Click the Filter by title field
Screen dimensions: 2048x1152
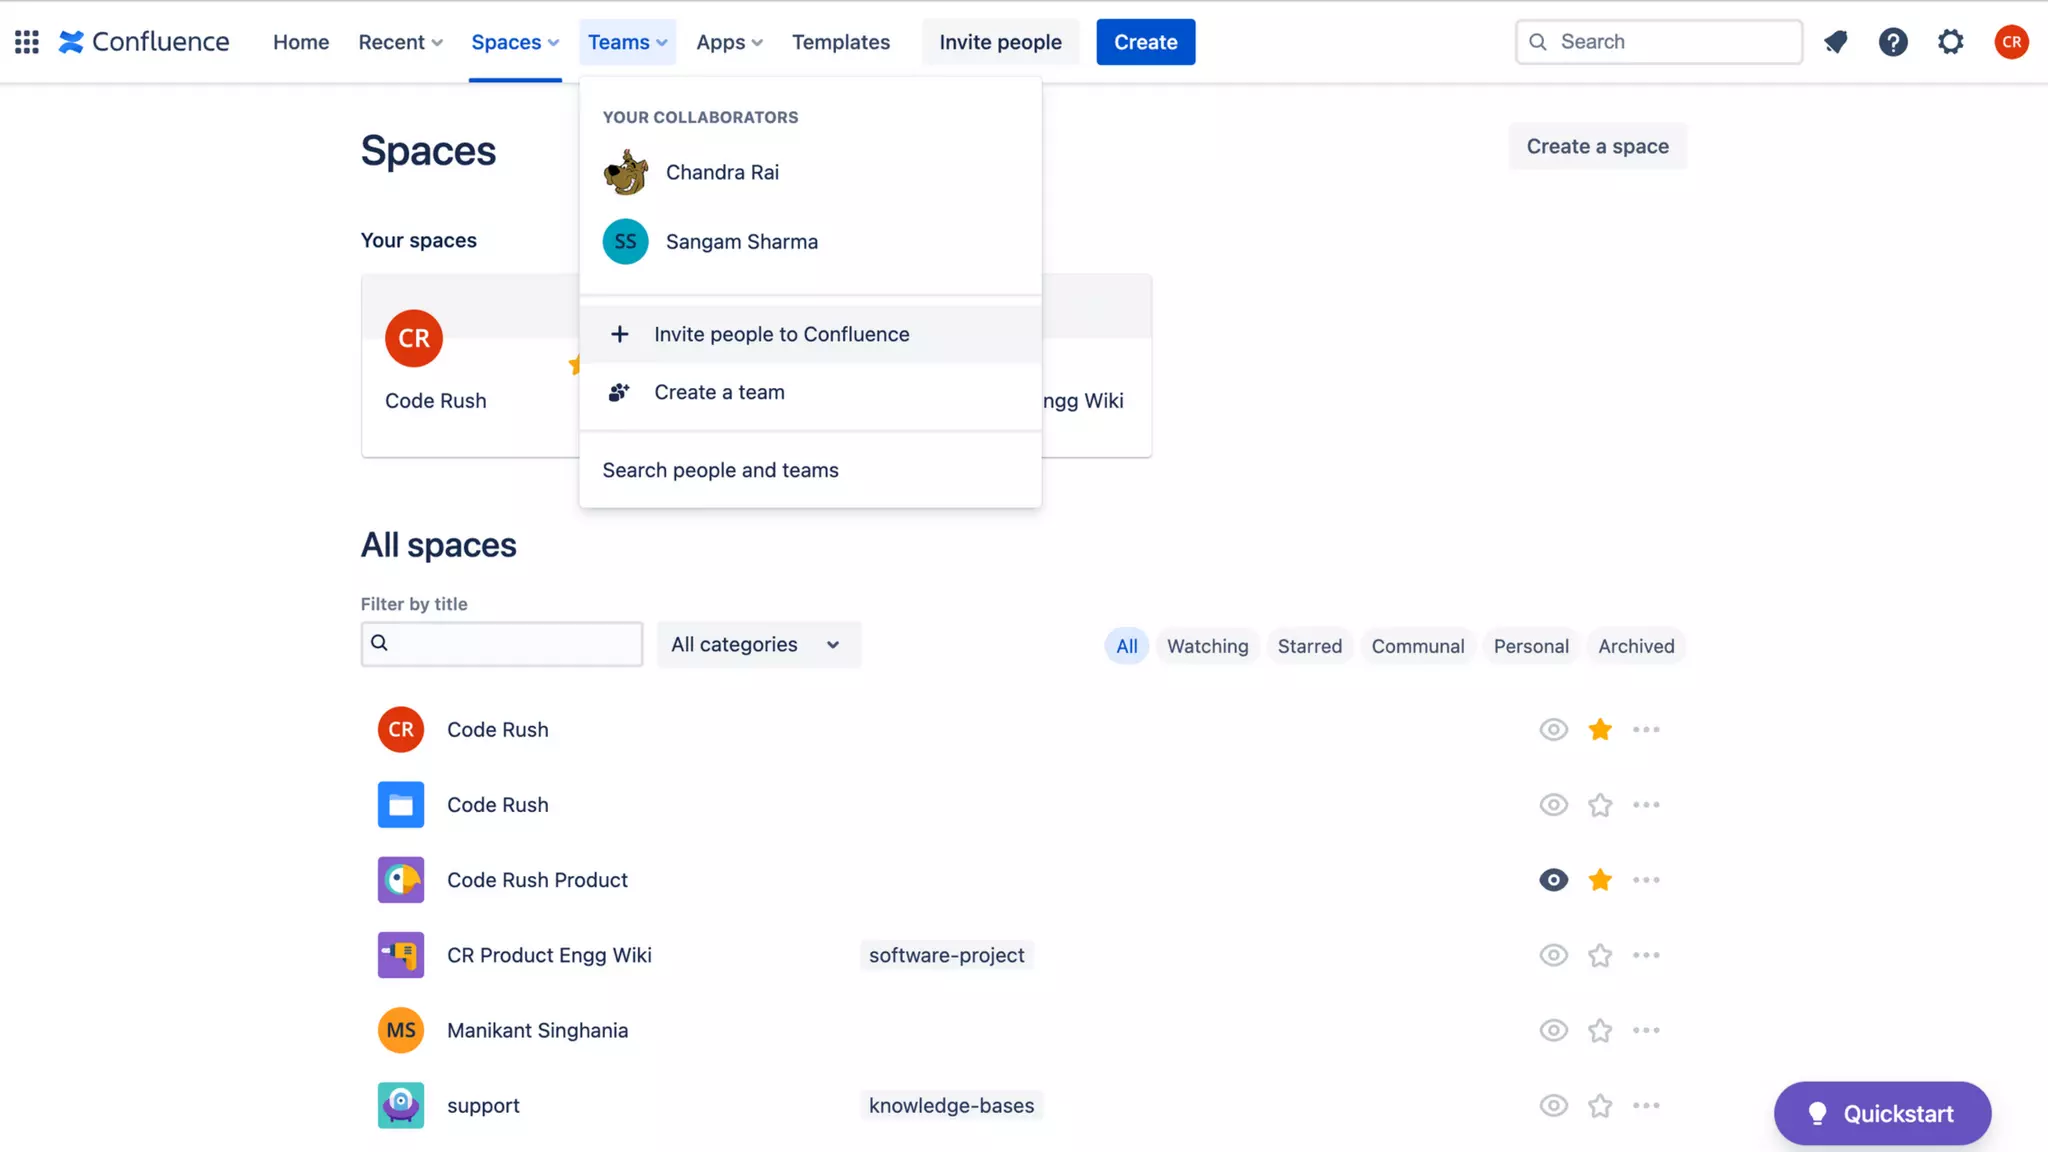[502, 643]
